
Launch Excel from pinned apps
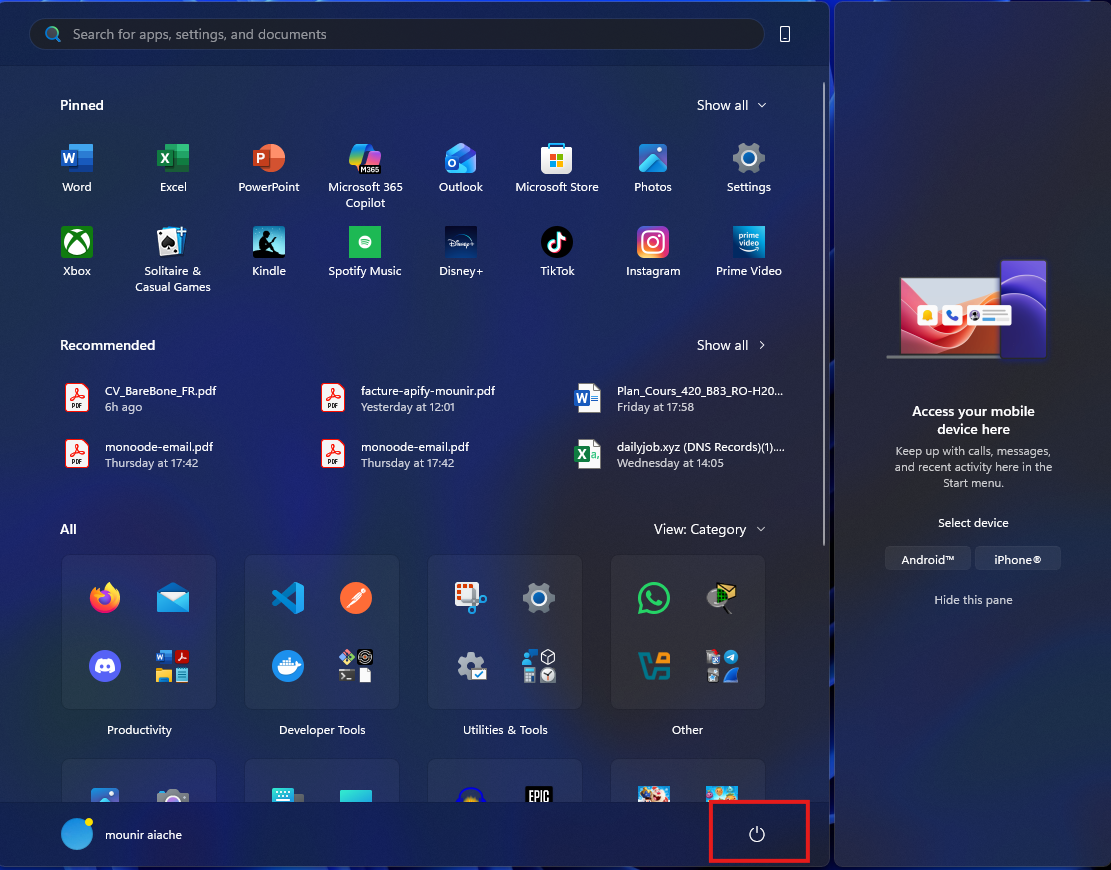tap(173, 169)
